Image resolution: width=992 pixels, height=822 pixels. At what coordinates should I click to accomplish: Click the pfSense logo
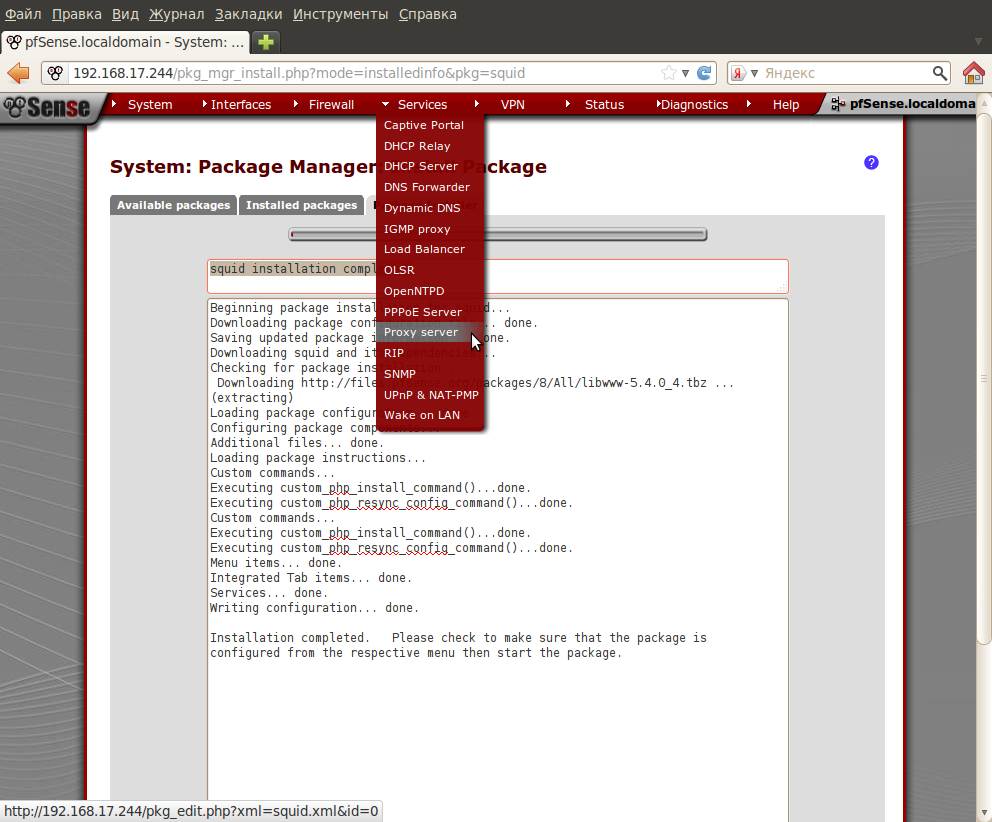tap(47, 108)
